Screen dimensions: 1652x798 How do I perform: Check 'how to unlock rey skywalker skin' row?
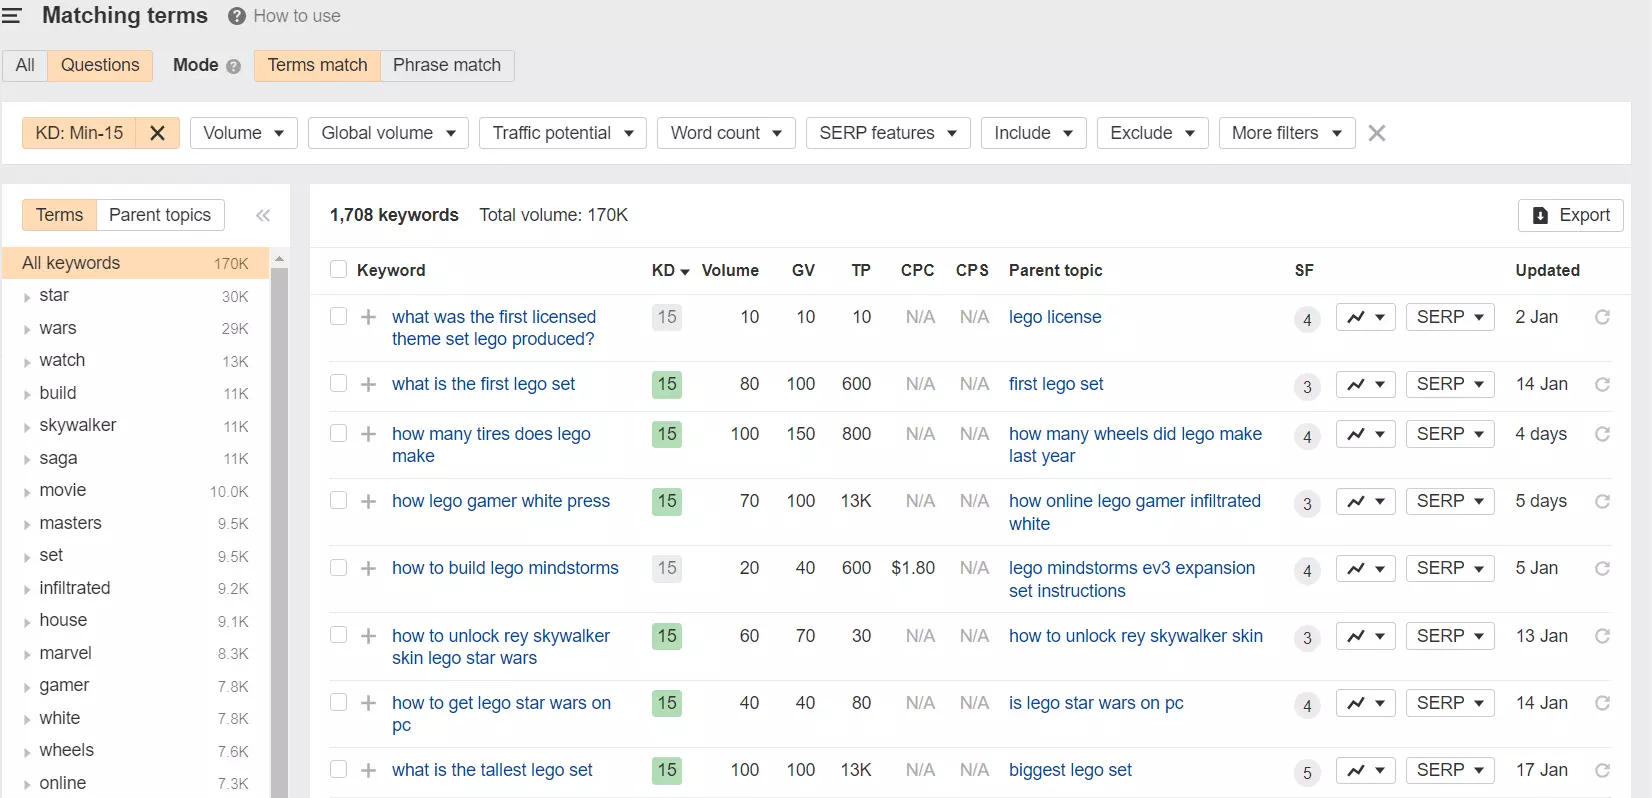click(338, 635)
